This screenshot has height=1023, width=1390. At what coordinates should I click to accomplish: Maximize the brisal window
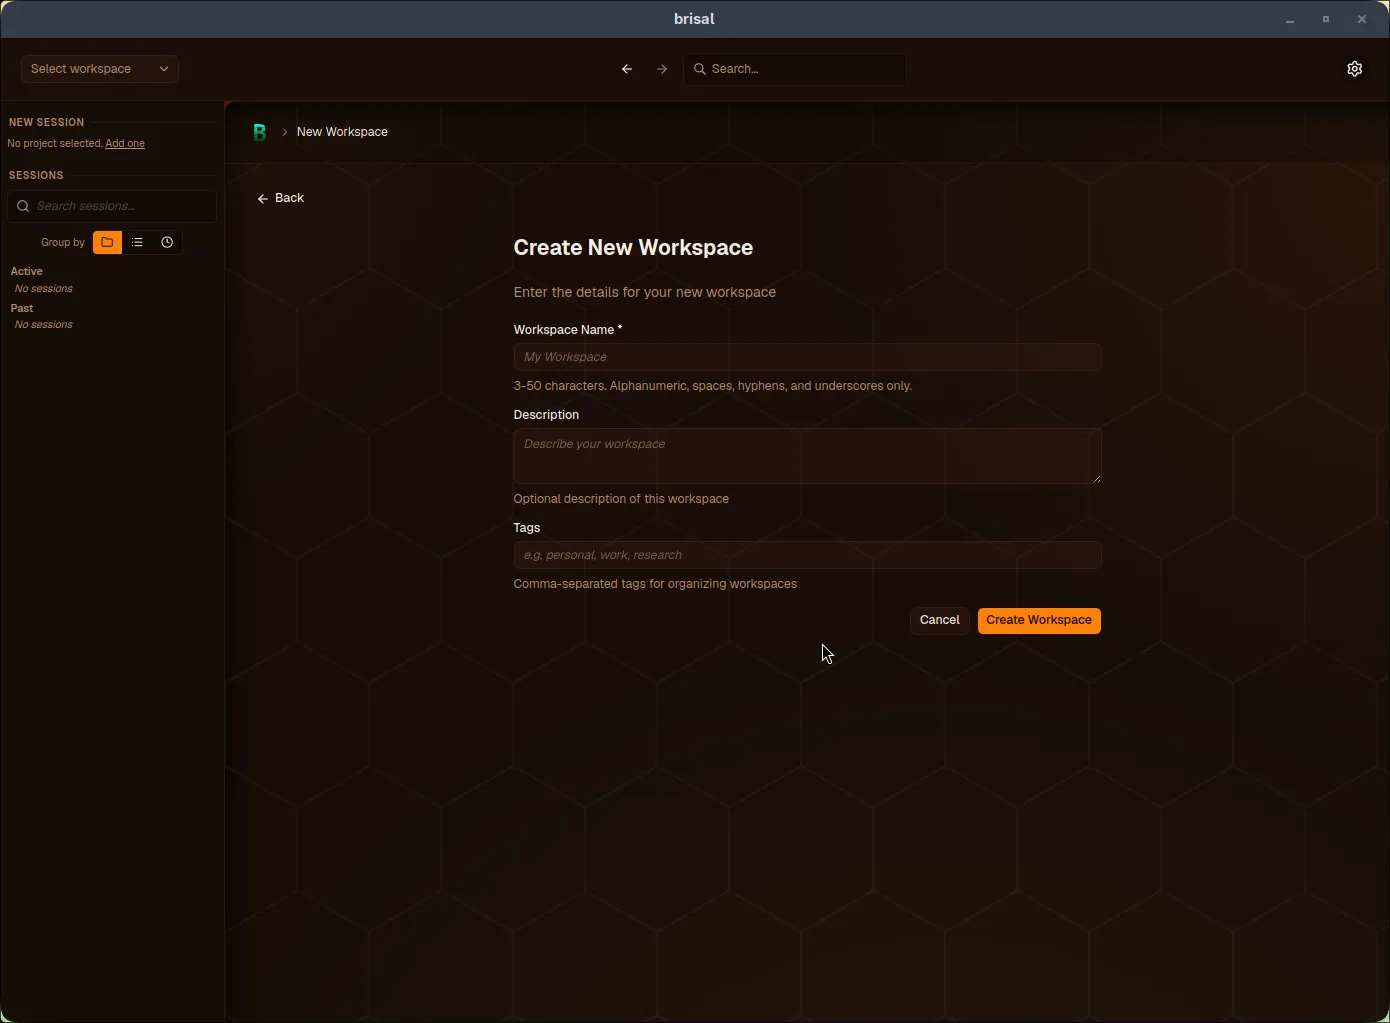1326,19
